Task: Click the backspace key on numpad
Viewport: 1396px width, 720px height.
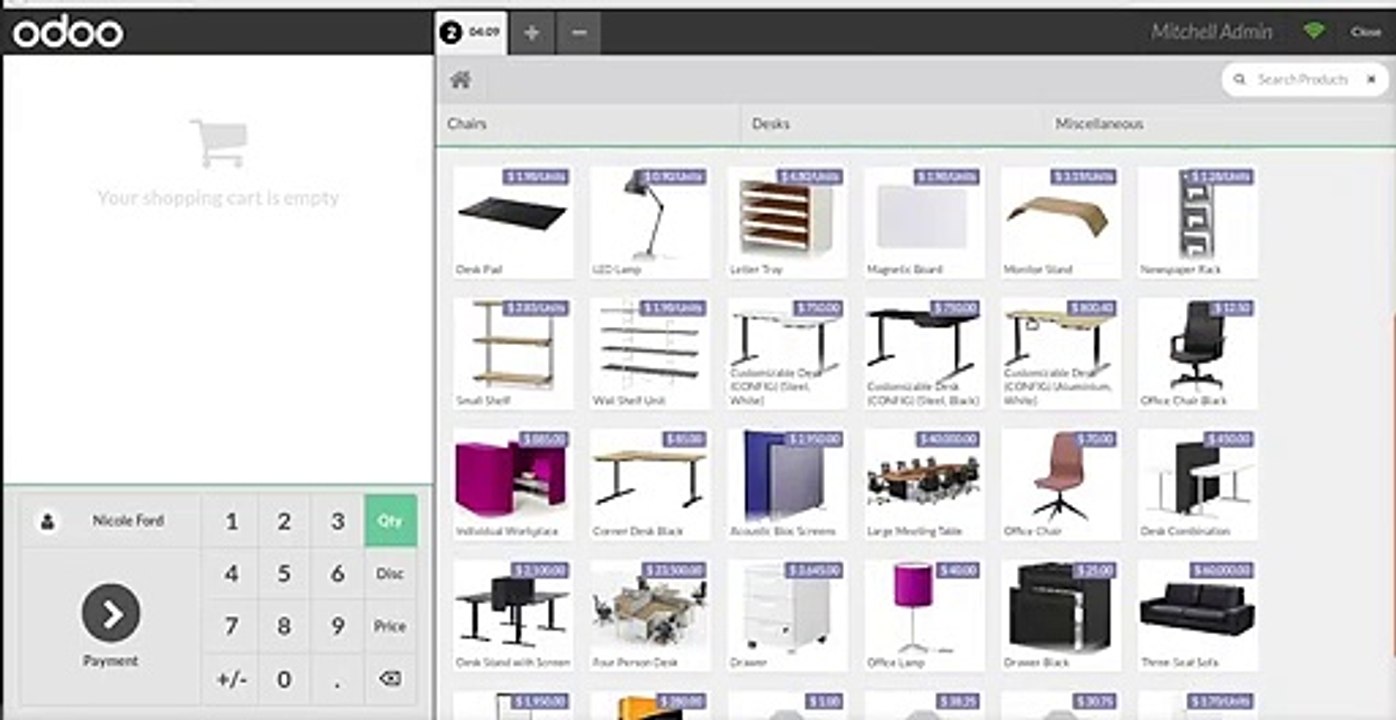Action: coord(390,679)
